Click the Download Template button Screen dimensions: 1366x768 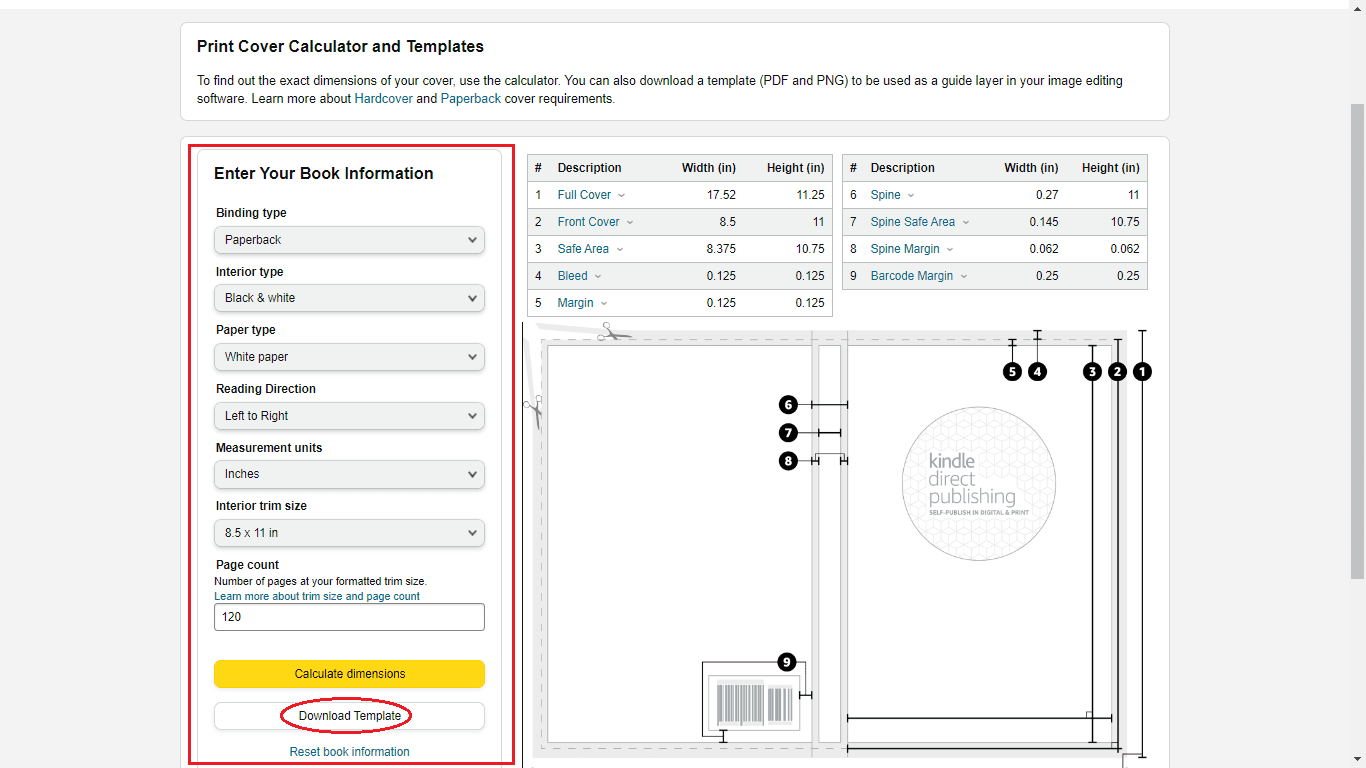[349, 716]
